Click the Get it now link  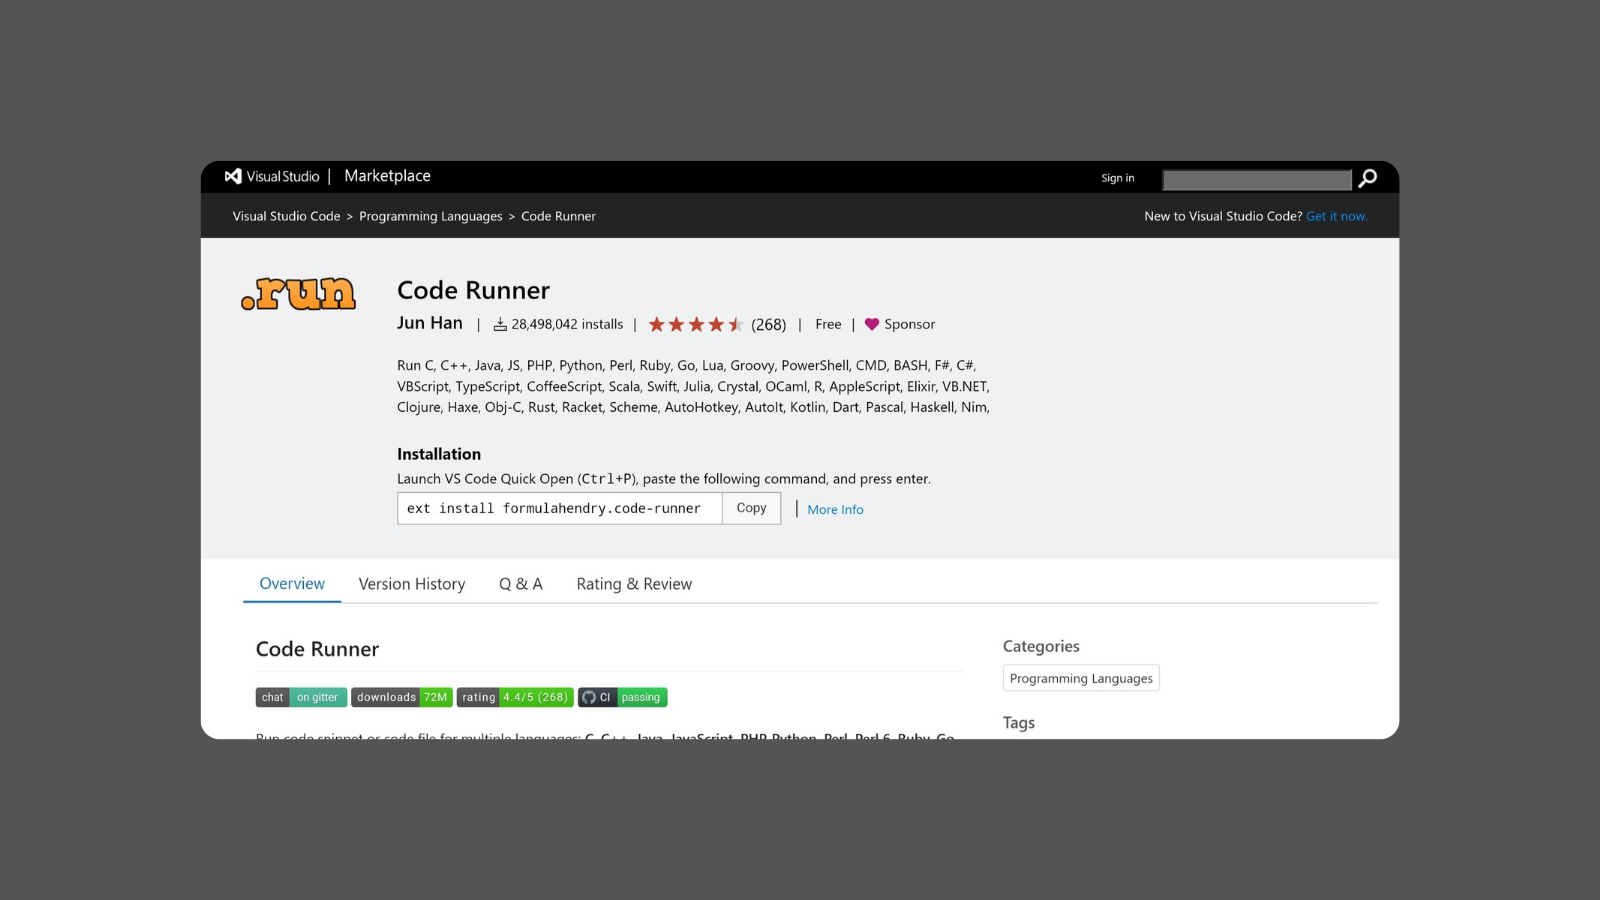(1337, 216)
